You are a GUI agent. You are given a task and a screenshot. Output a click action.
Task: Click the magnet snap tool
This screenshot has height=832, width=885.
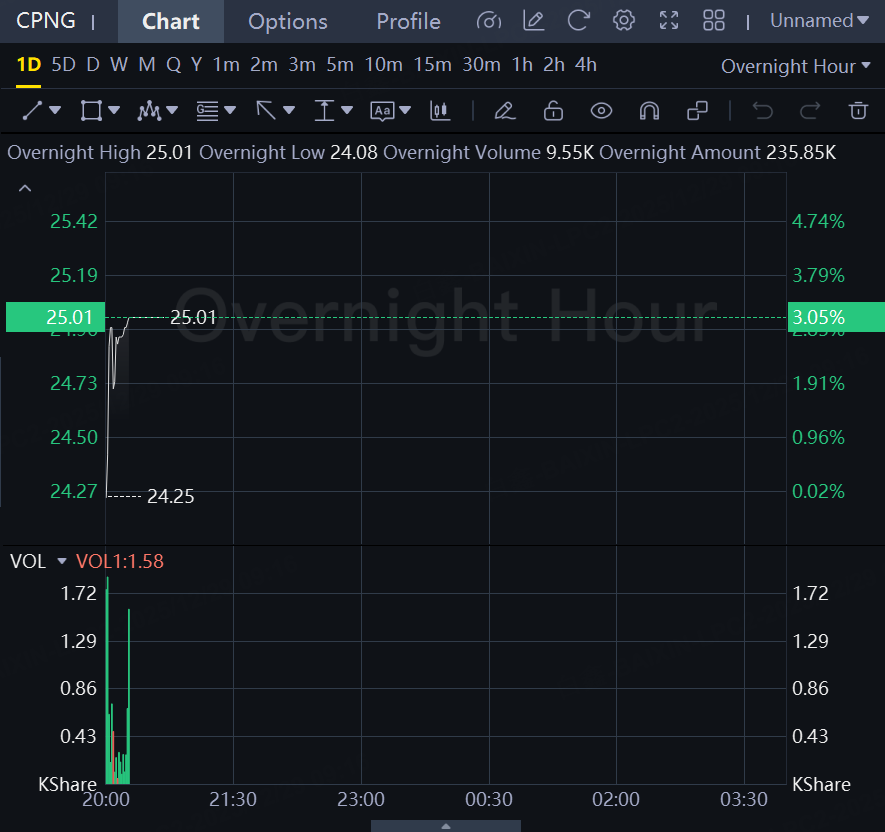[649, 110]
